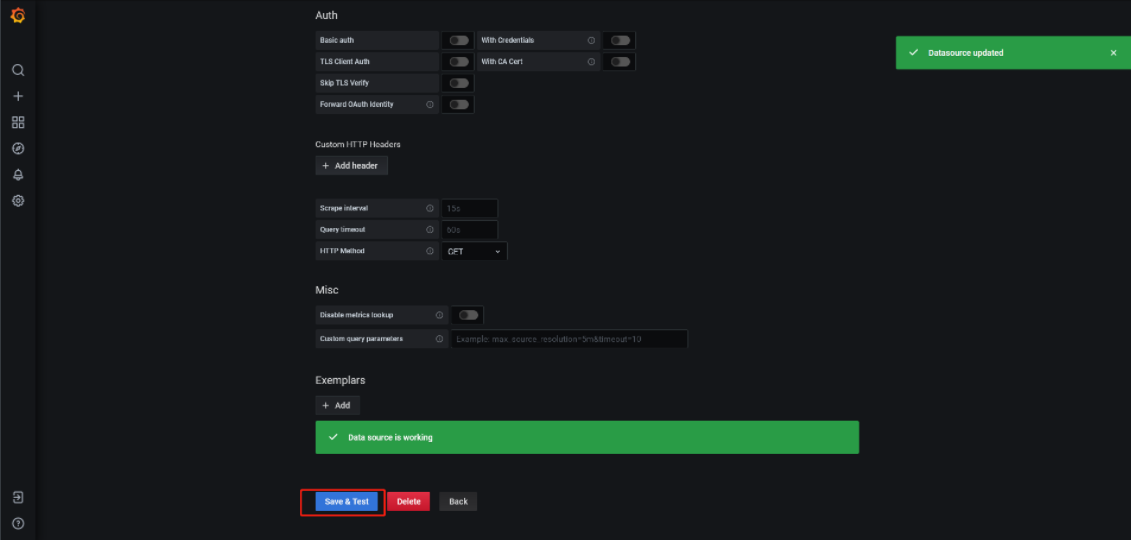Click the Save & Test button
The width and height of the screenshot is (1131, 540).
coord(346,502)
